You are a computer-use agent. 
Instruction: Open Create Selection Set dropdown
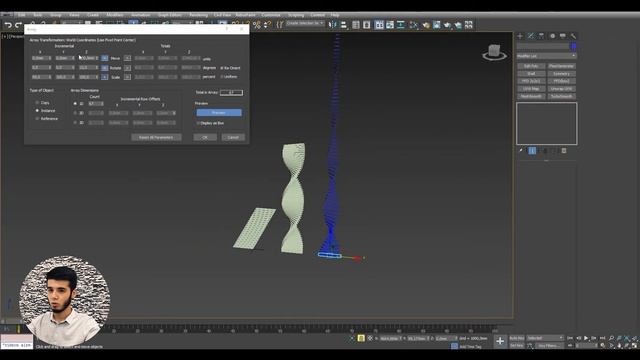[x=305, y=24]
